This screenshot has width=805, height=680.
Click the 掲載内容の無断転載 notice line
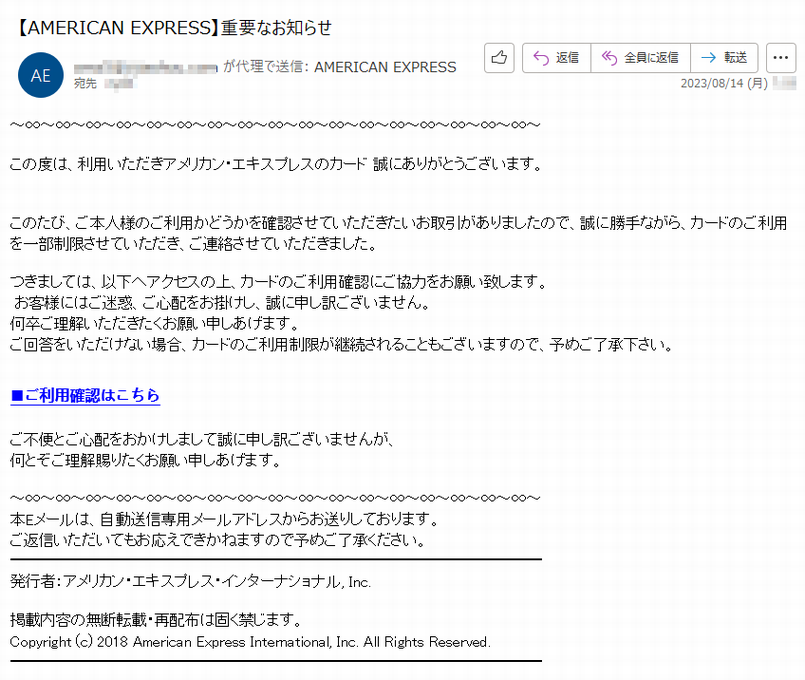click(156, 620)
